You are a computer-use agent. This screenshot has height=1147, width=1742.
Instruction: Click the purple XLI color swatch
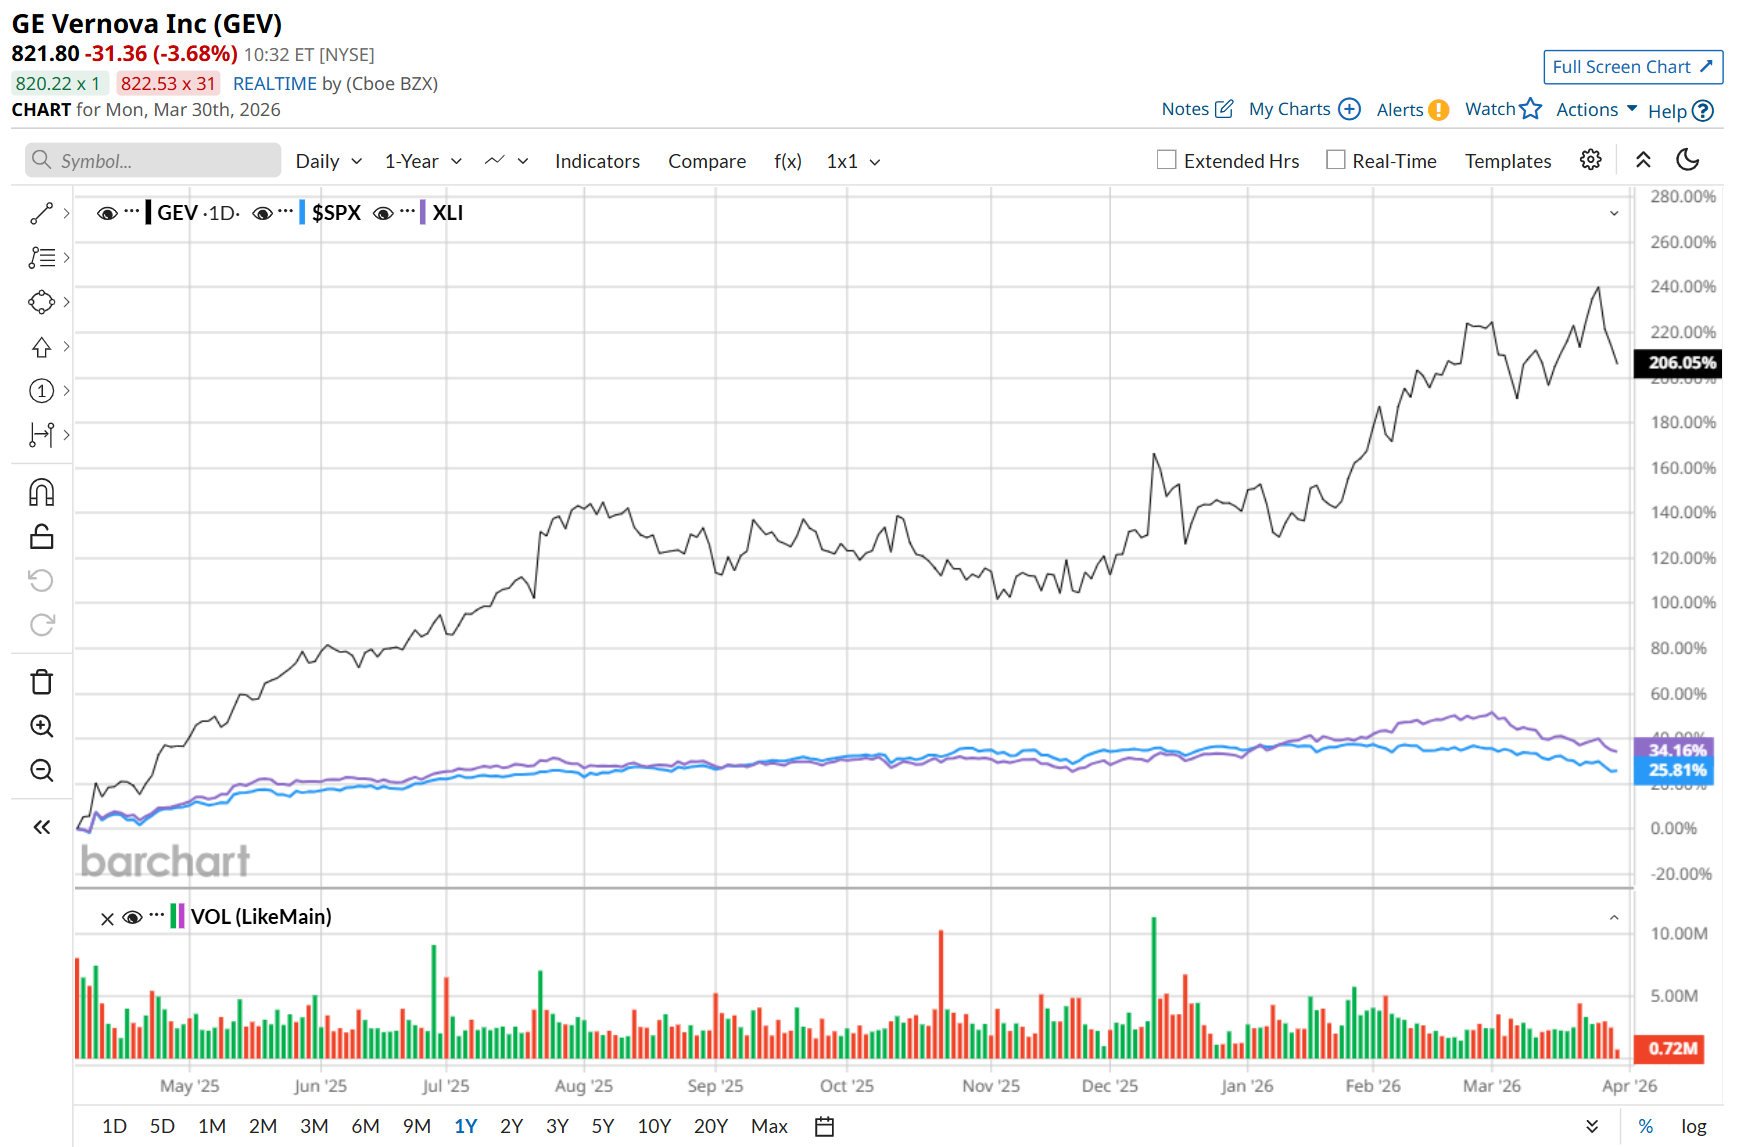pyautogui.click(x=423, y=212)
